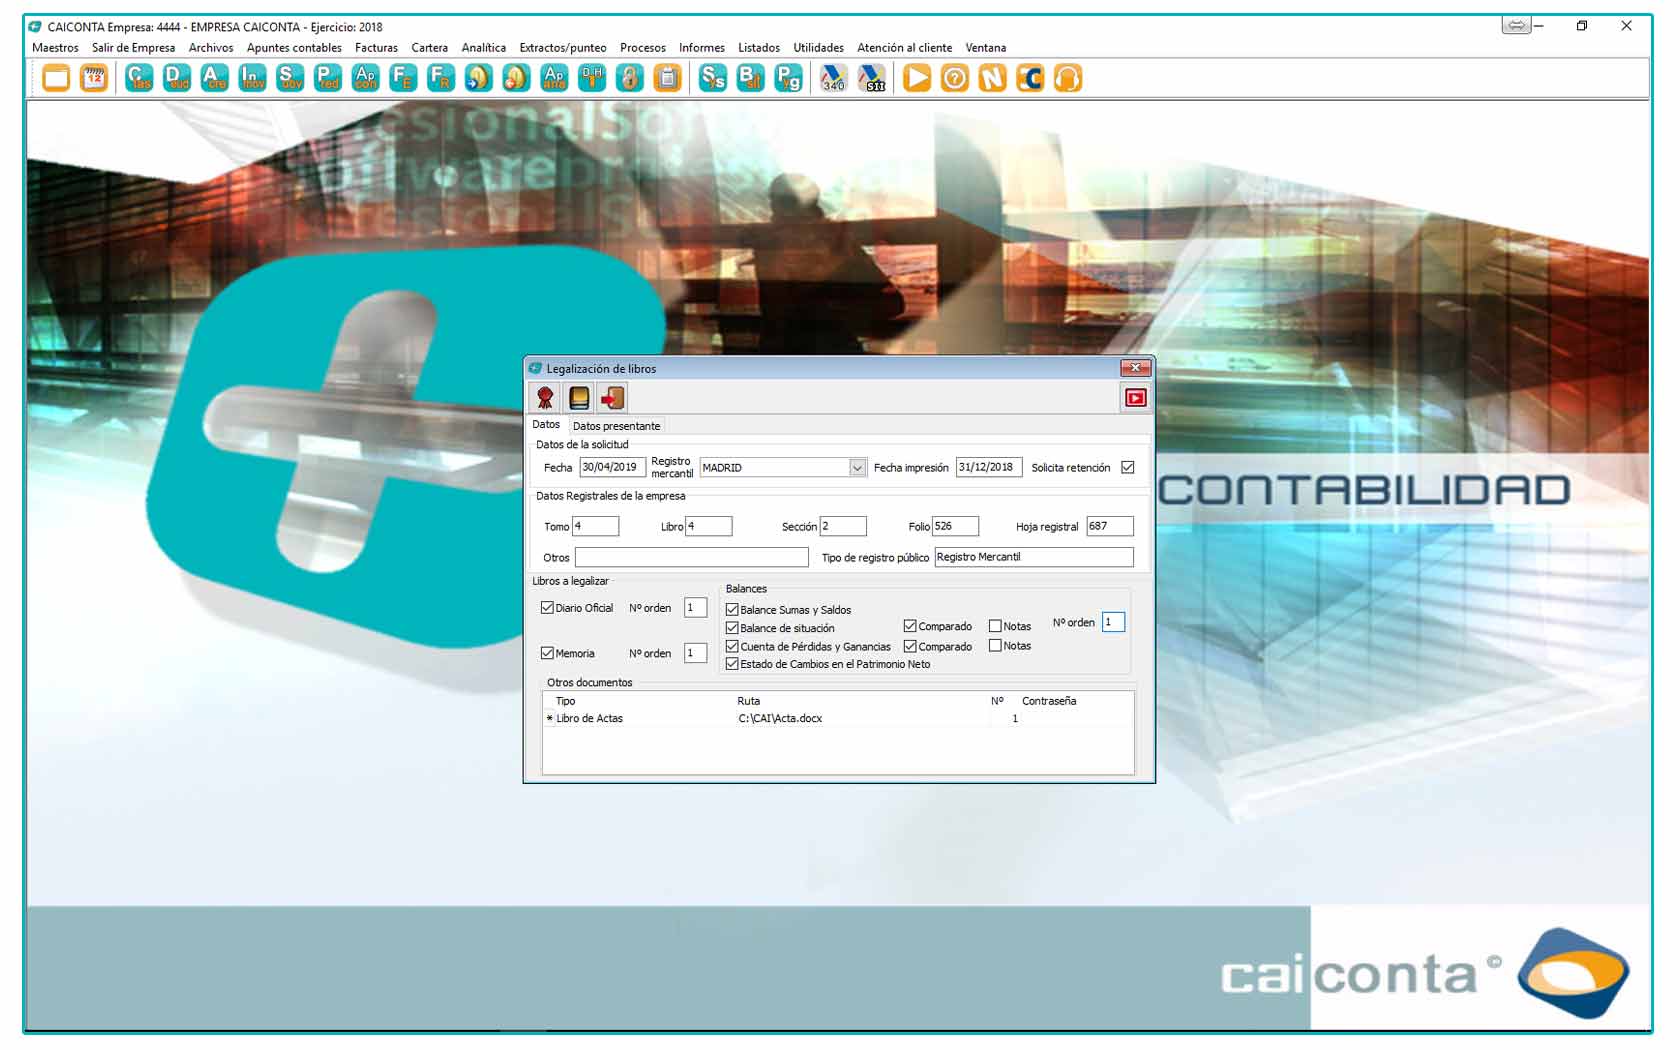
Task: Click the 'D H' toolbar icon
Action: (592, 78)
